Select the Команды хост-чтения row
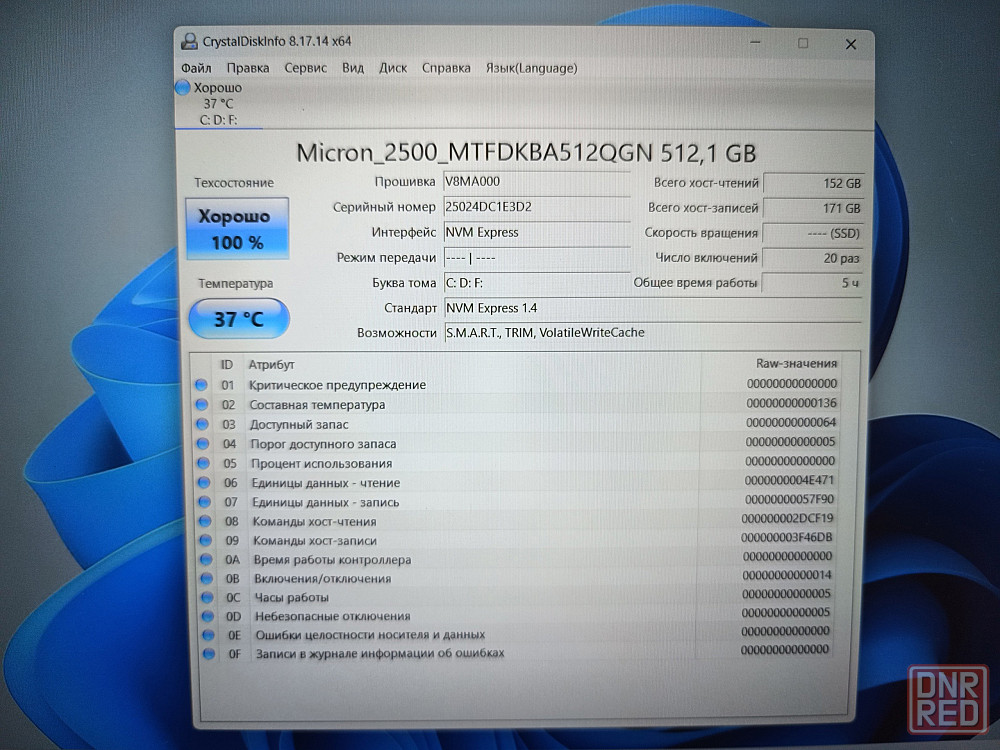The height and width of the screenshot is (750, 1000). click(517, 521)
